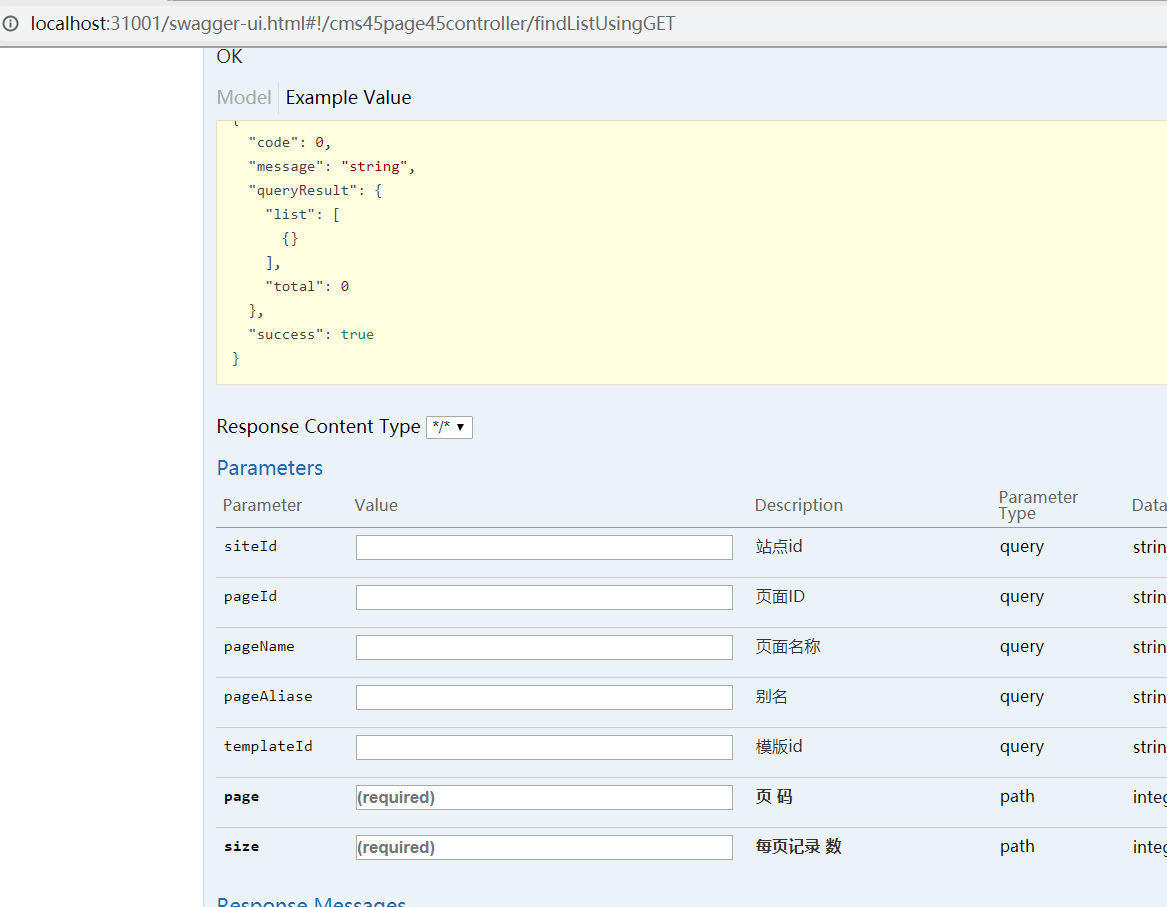Open Response Content Type dropdown
This screenshot has width=1167, height=907.
coord(449,427)
